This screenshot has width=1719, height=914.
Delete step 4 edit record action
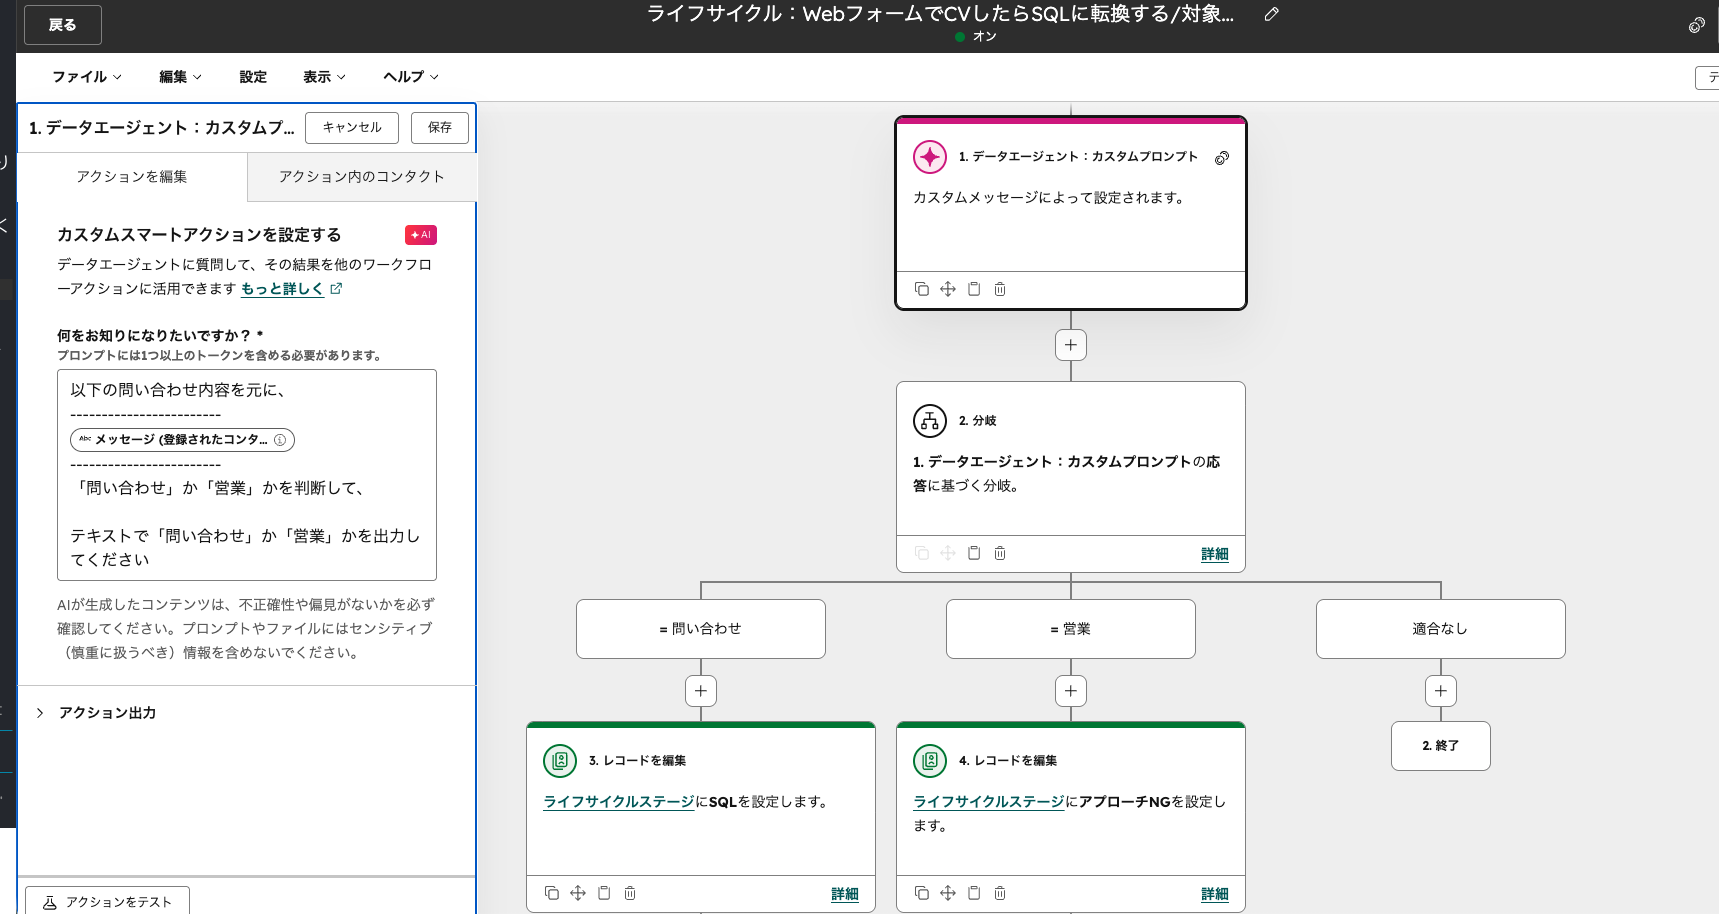1000,893
